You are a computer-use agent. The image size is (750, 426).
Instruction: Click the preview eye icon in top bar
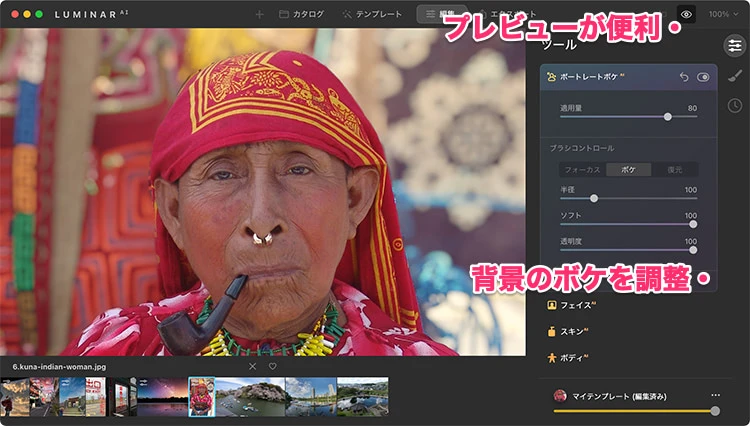coord(686,14)
